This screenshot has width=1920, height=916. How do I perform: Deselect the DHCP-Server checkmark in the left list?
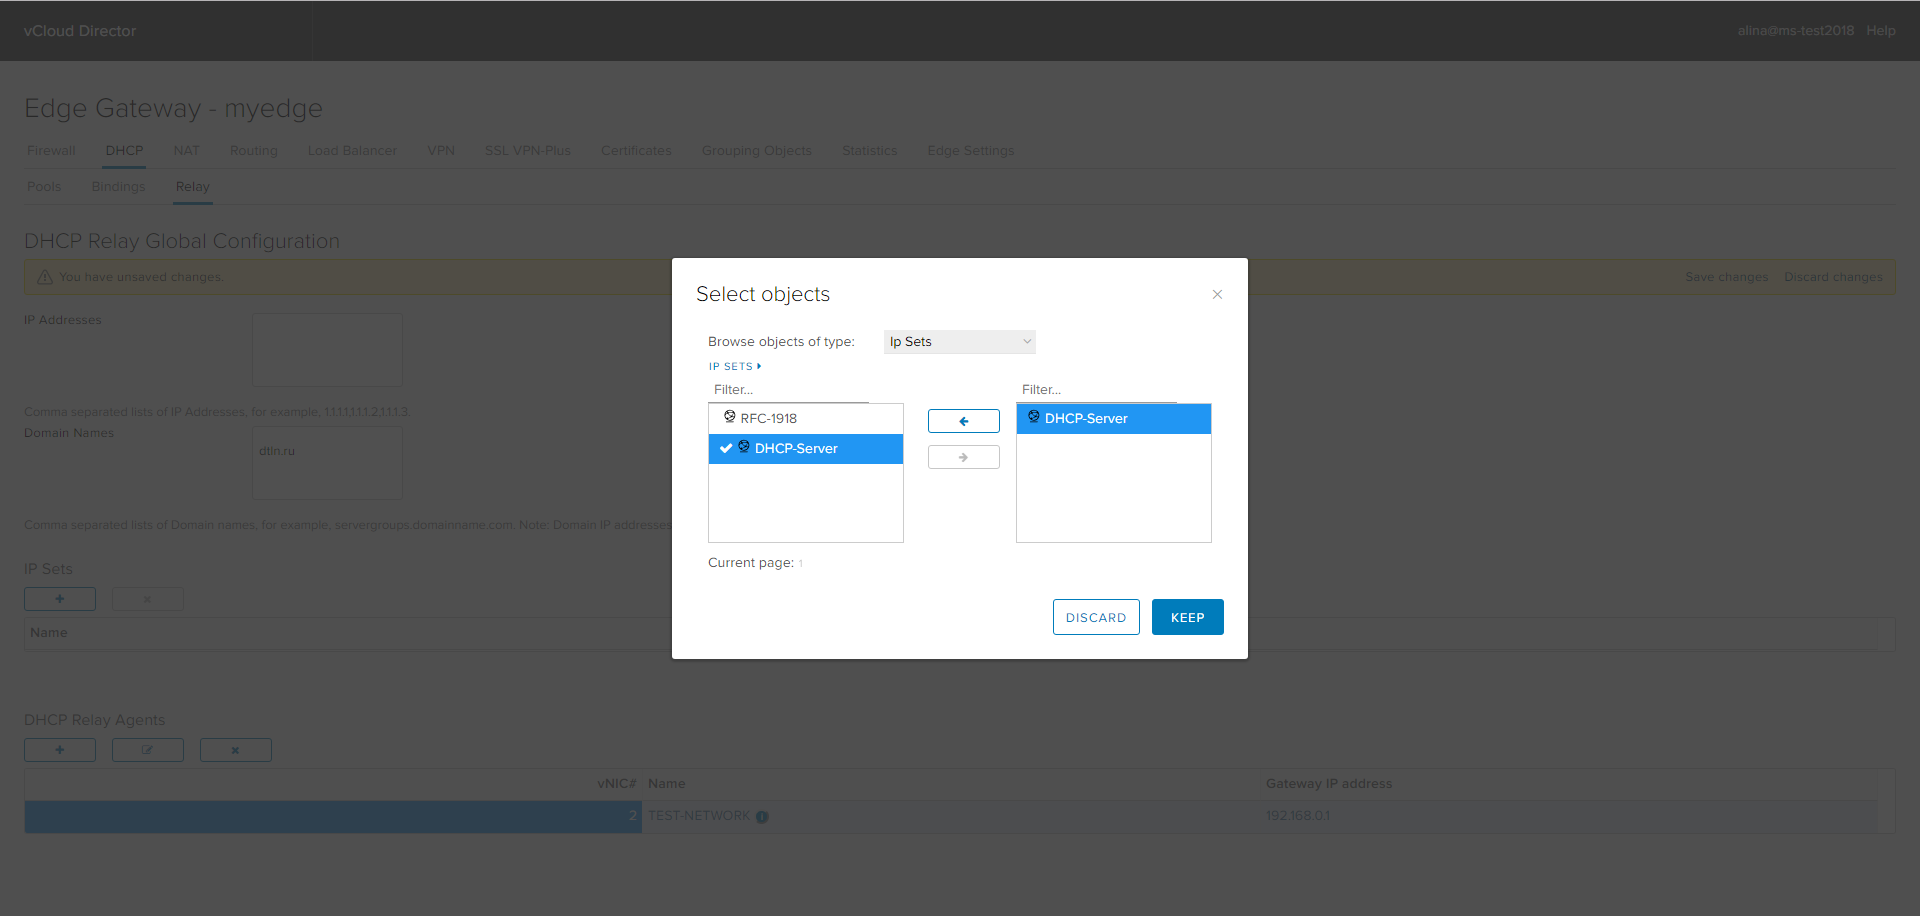(725, 448)
